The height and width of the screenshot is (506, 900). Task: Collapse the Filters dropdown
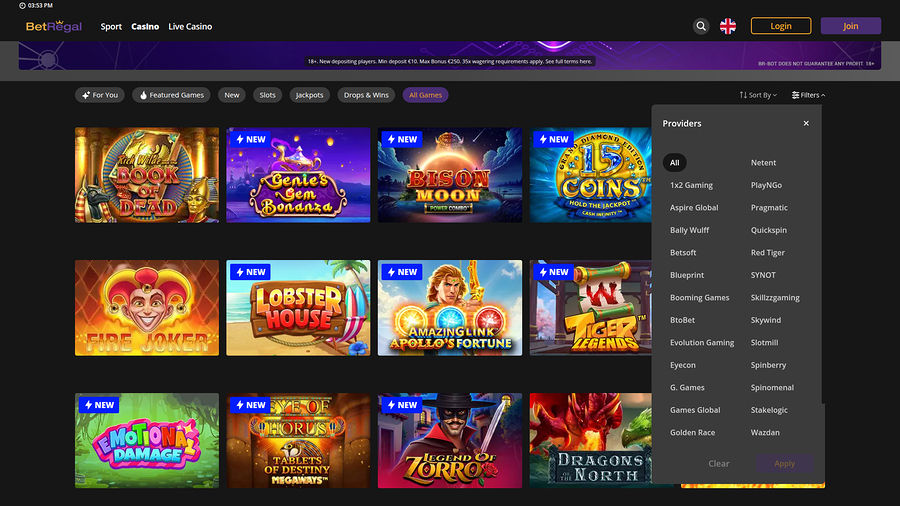coord(808,95)
